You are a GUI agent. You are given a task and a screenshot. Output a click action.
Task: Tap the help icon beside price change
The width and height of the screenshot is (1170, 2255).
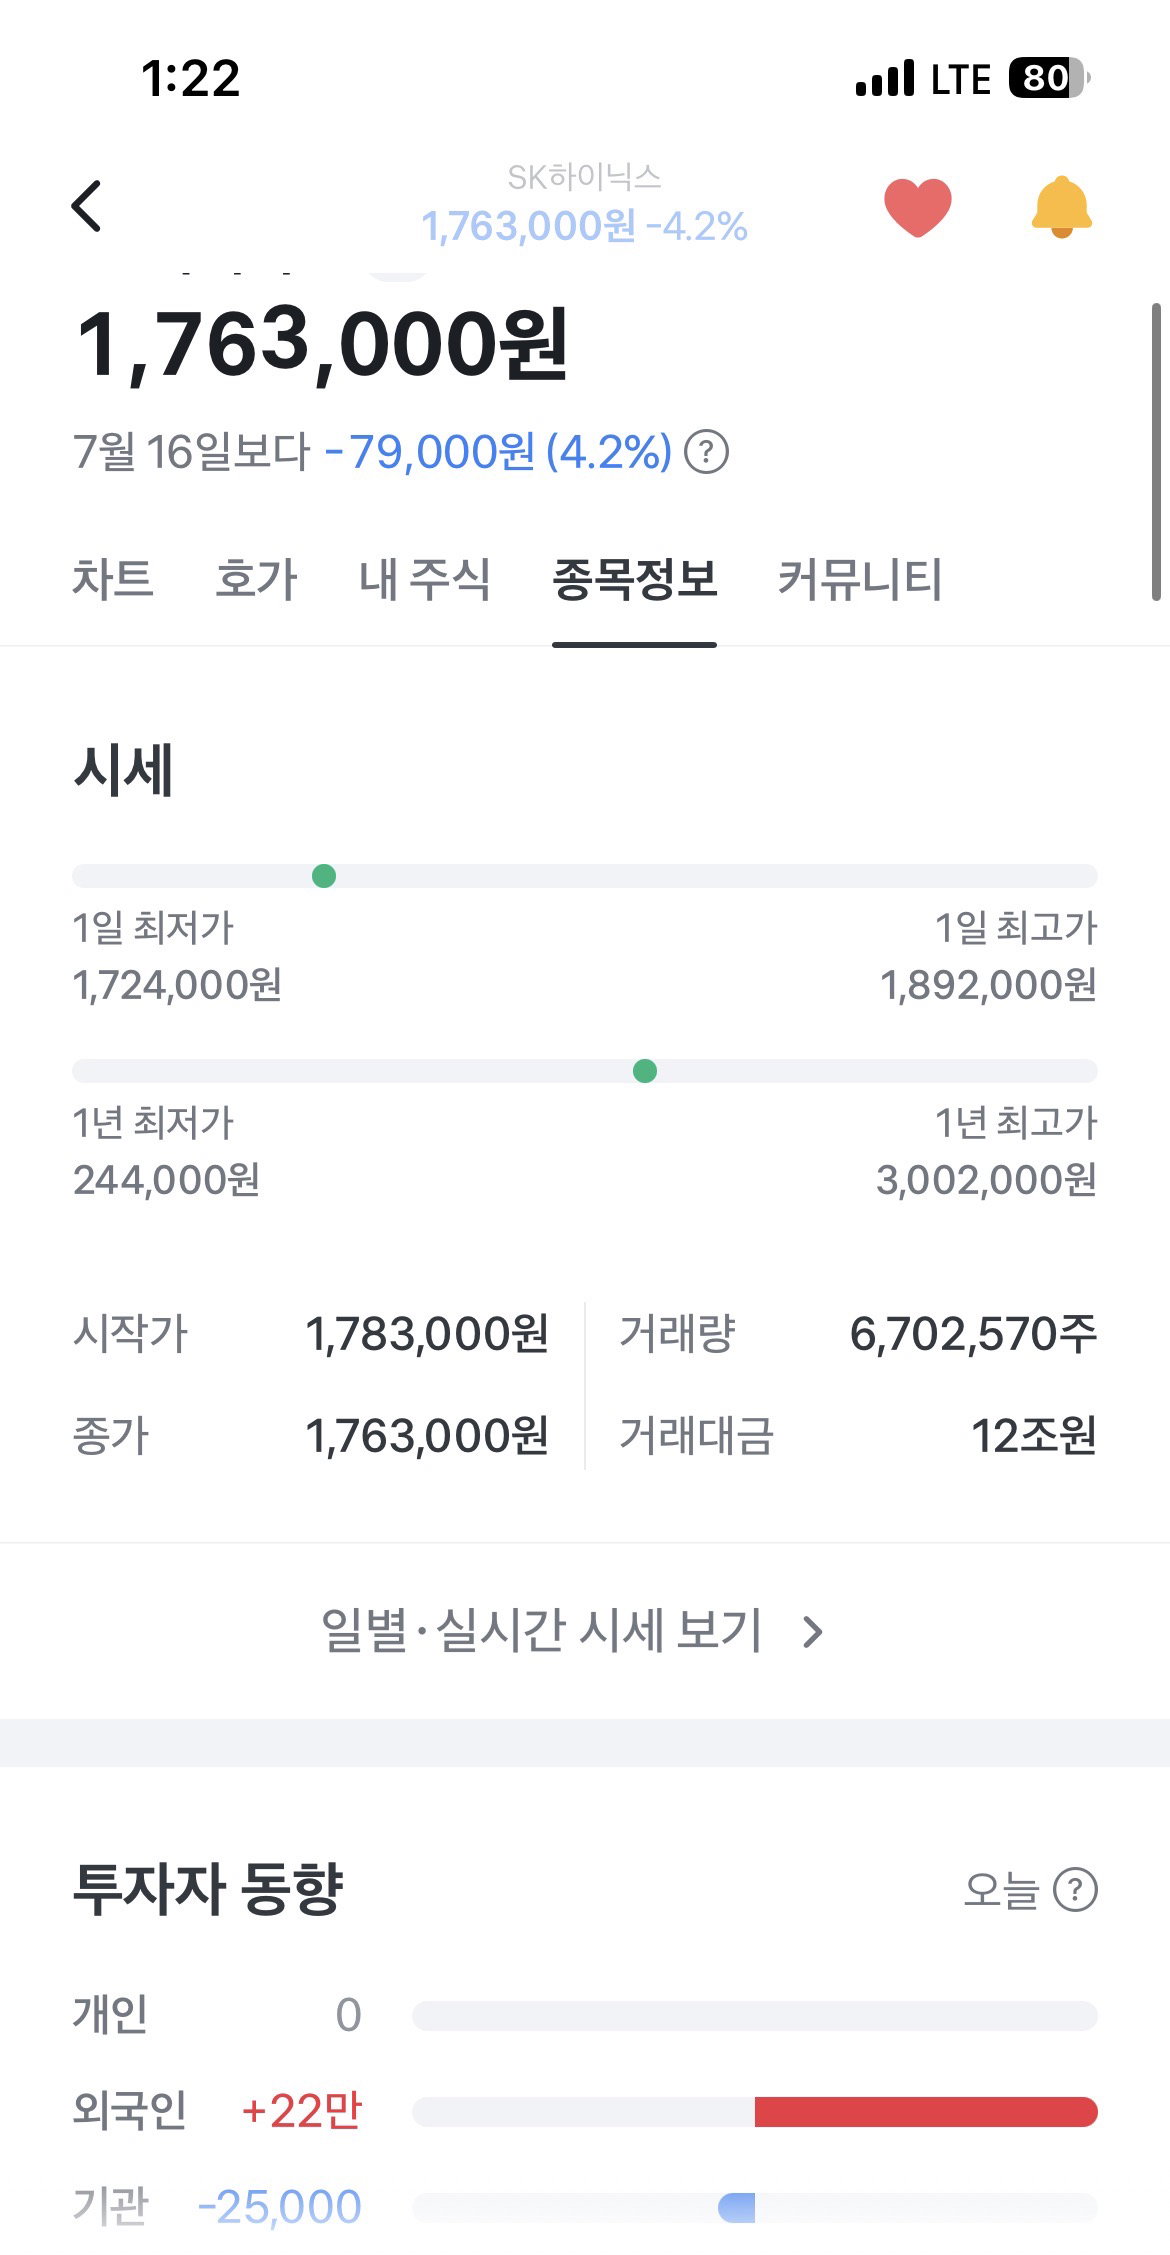click(706, 452)
